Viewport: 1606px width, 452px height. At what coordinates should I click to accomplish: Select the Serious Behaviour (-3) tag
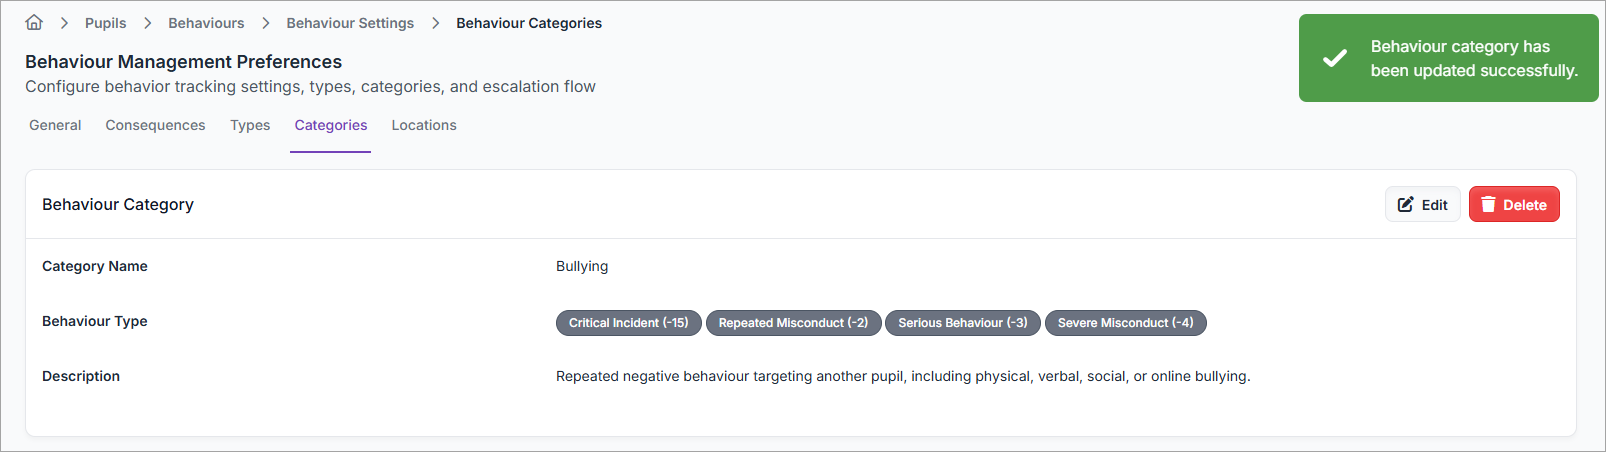click(x=962, y=323)
